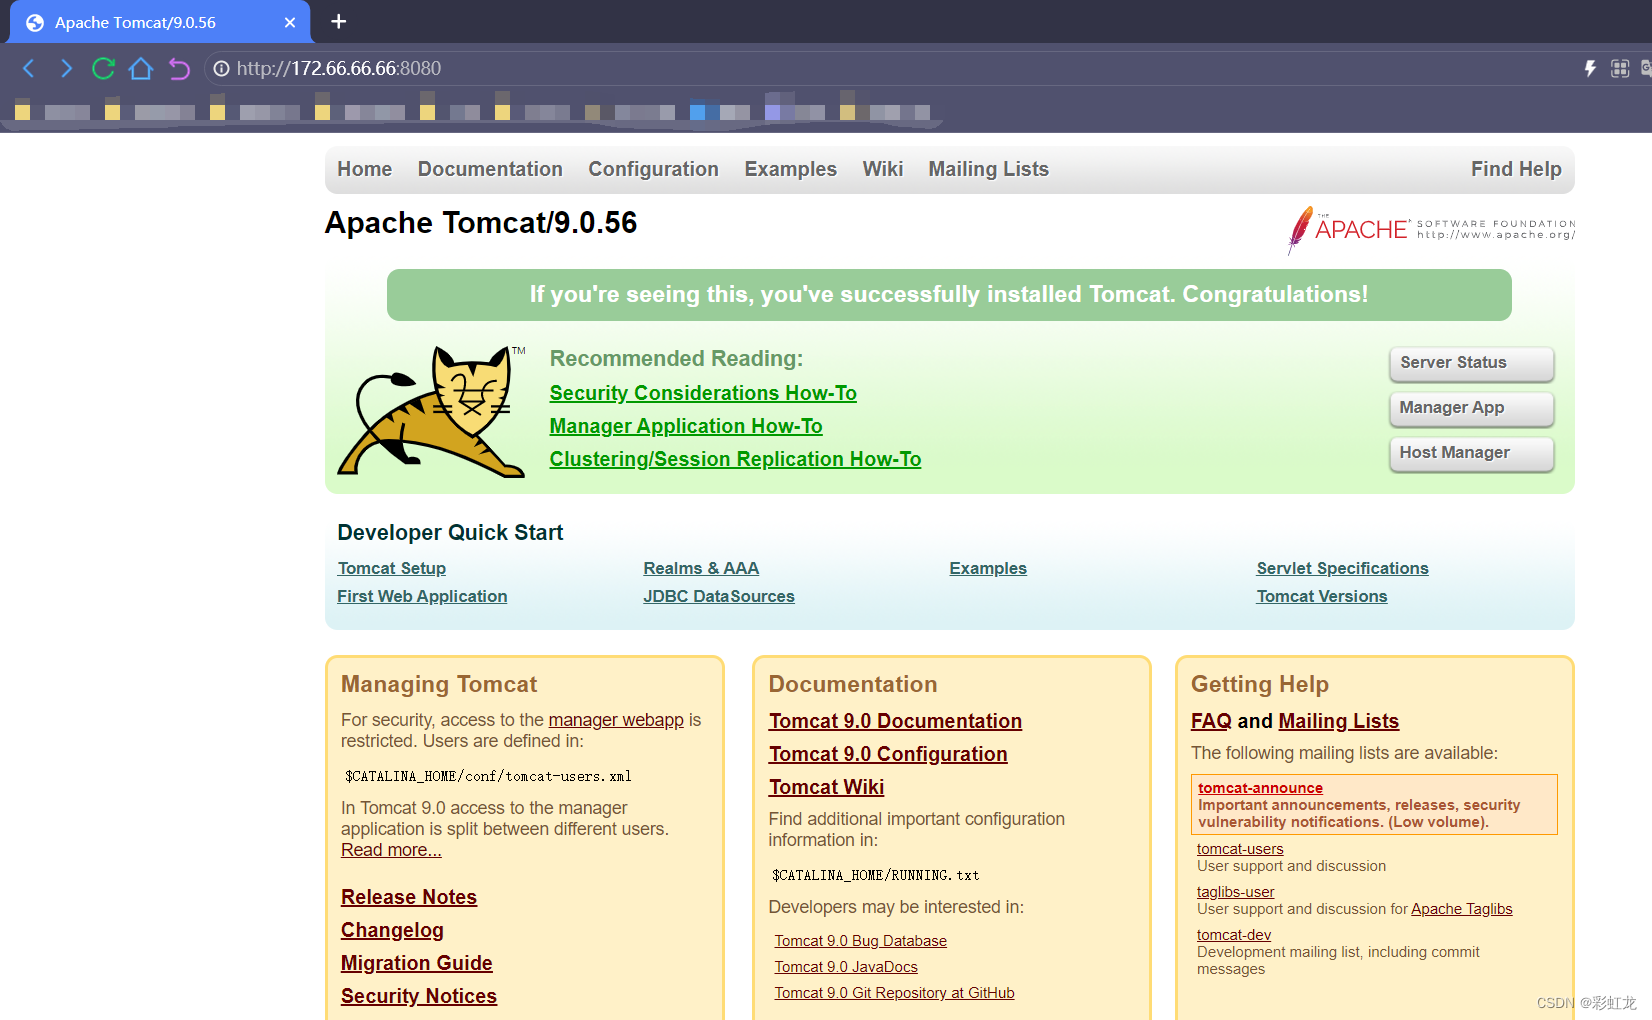Click the Apache Software Foundation logo

pyautogui.click(x=1431, y=230)
